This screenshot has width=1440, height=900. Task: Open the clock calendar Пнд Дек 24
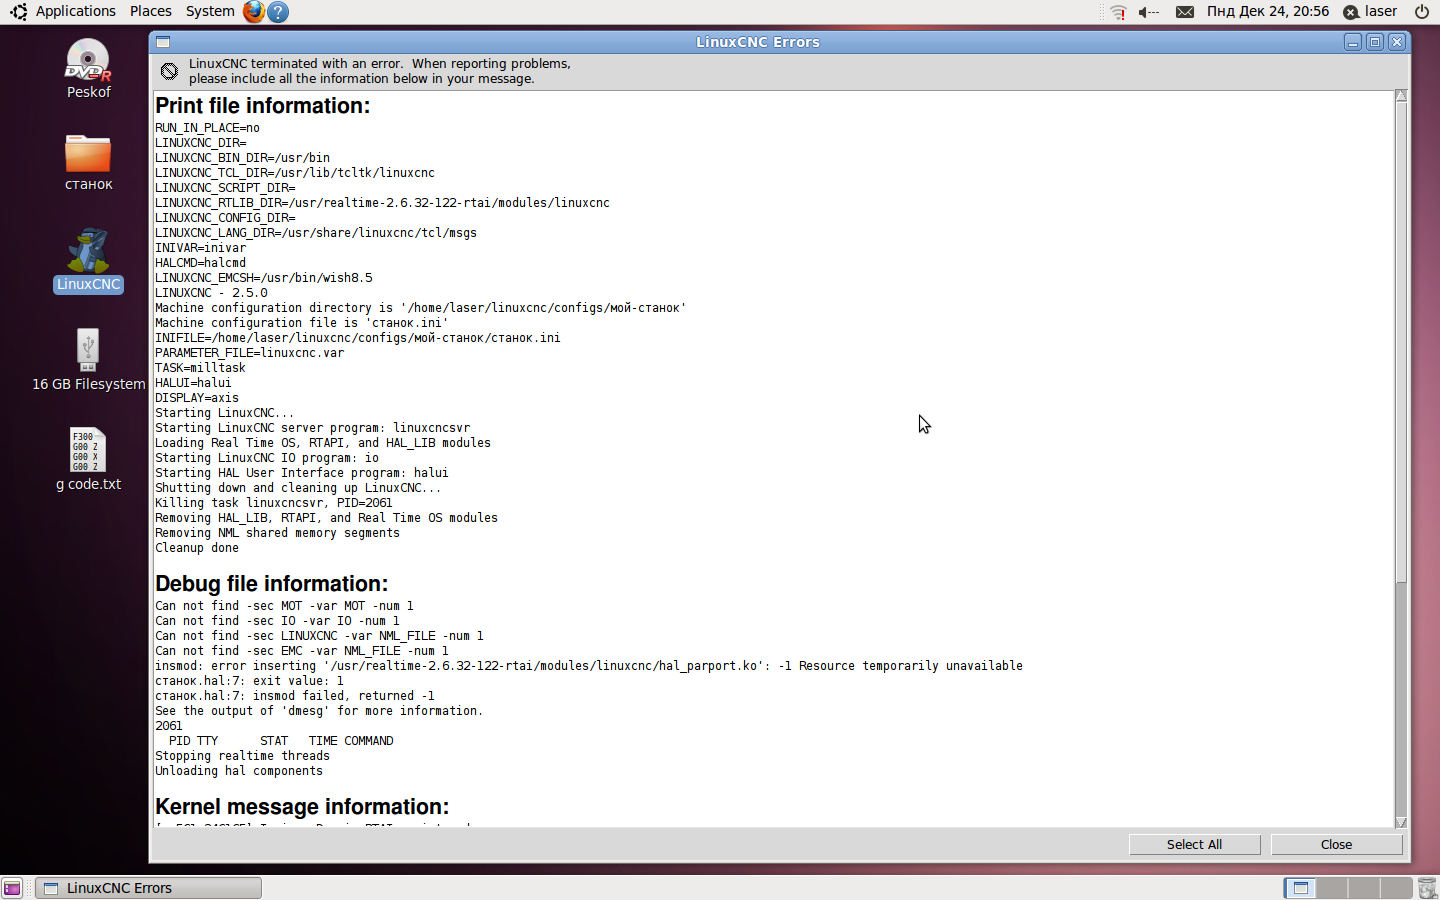point(1268,11)
